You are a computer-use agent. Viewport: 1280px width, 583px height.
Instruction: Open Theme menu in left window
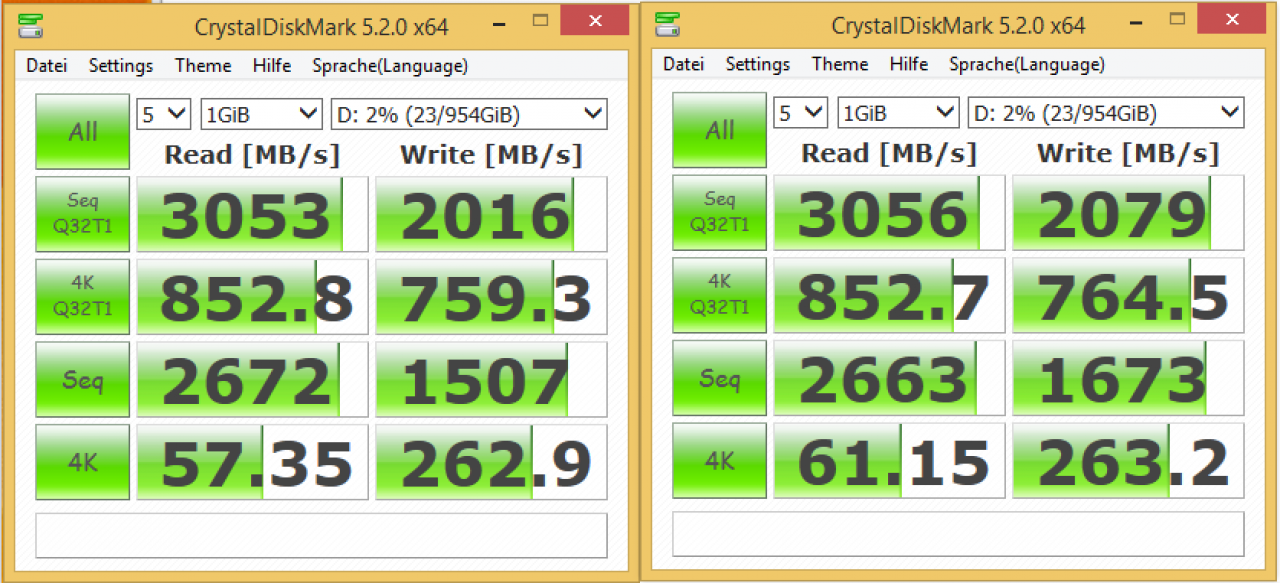point(203,66)
